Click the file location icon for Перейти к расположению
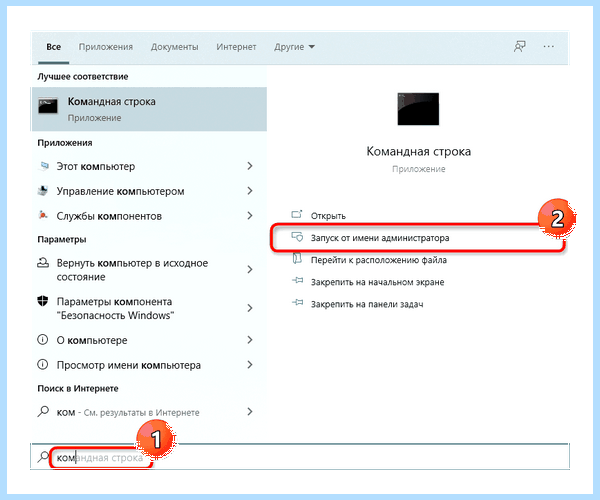 click(297, 259)
